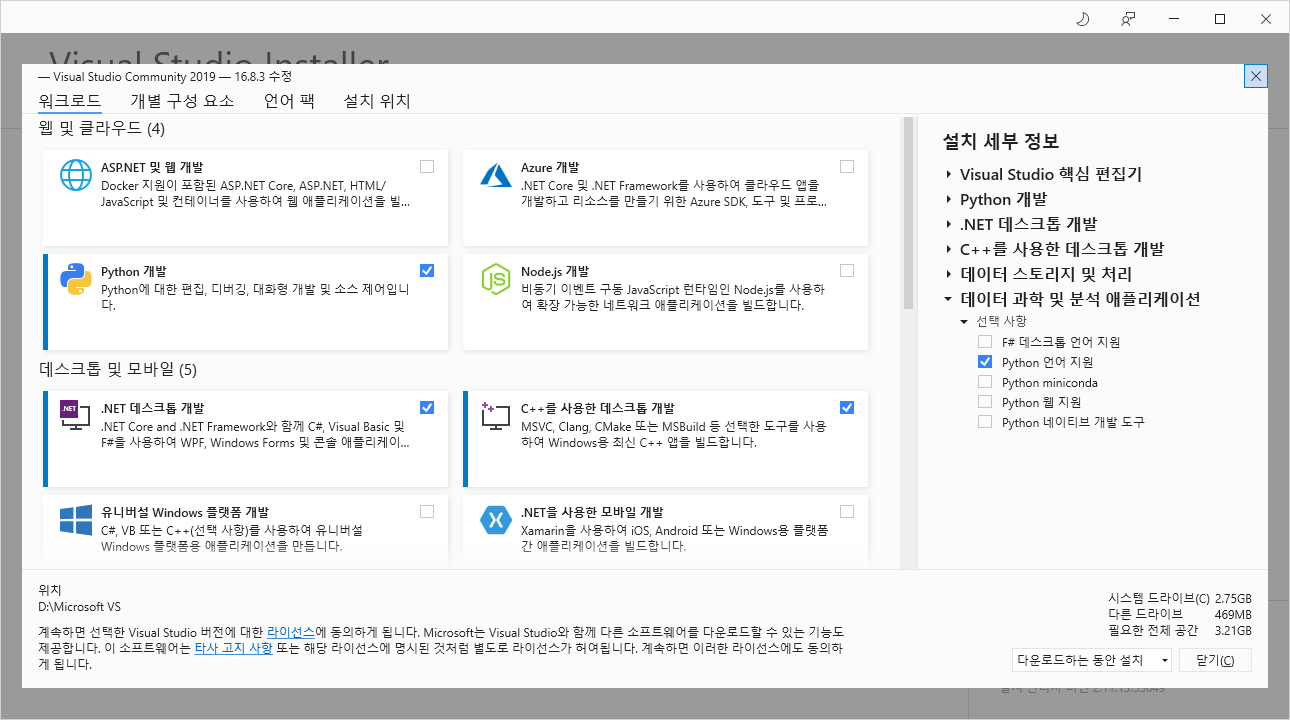
Task: Collapse 데이터 과학 및 분석 애플리케이션 node
Action: coord(948,299)
